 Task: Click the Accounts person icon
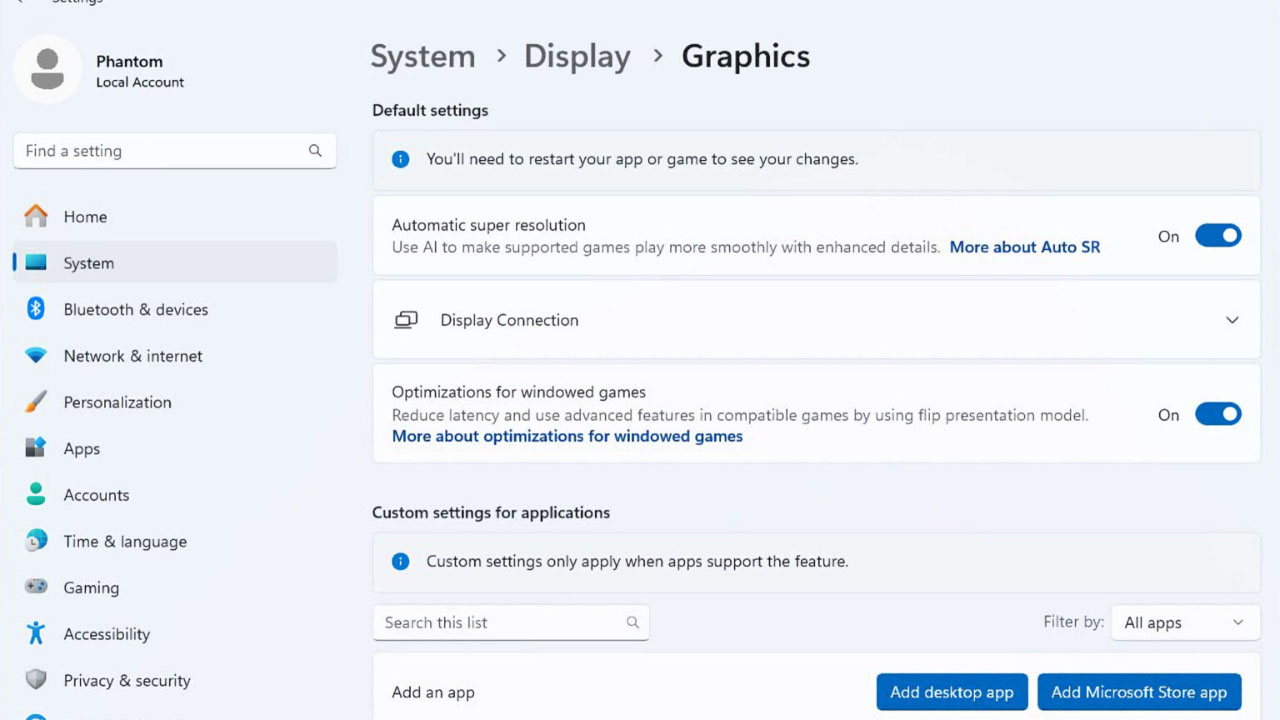pos(36,494)
